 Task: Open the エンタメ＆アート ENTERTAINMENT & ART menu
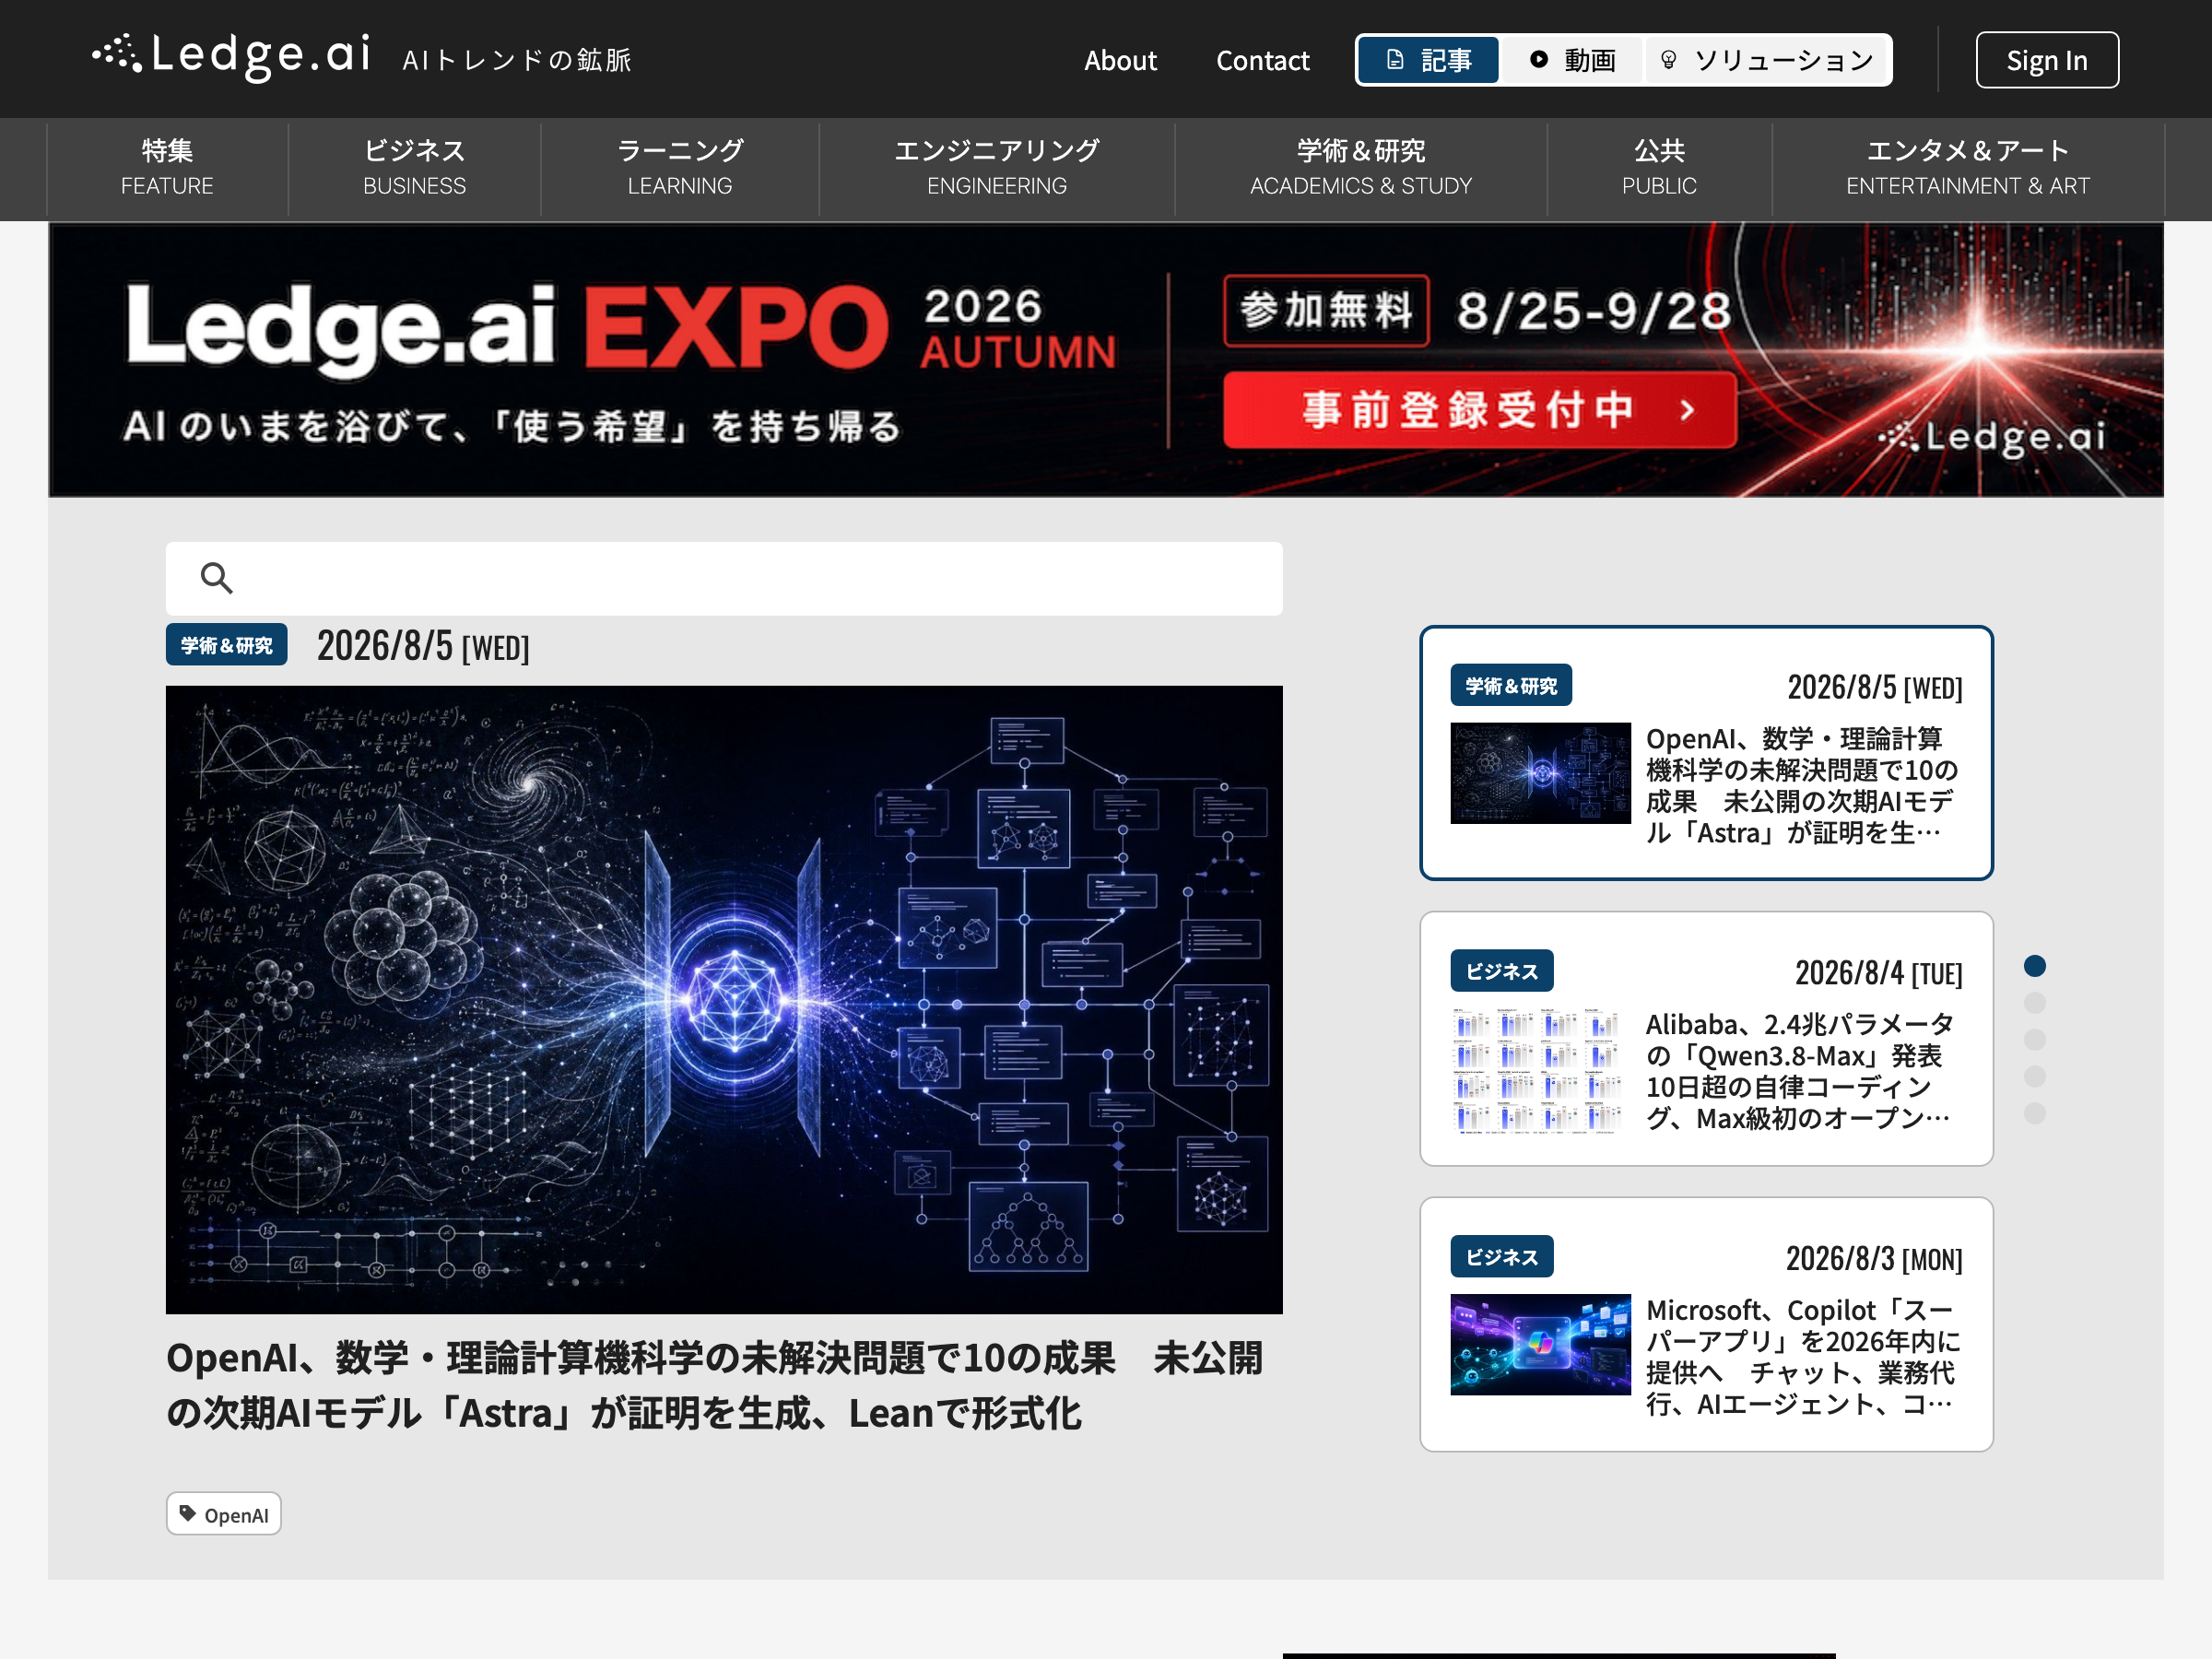1968,168
